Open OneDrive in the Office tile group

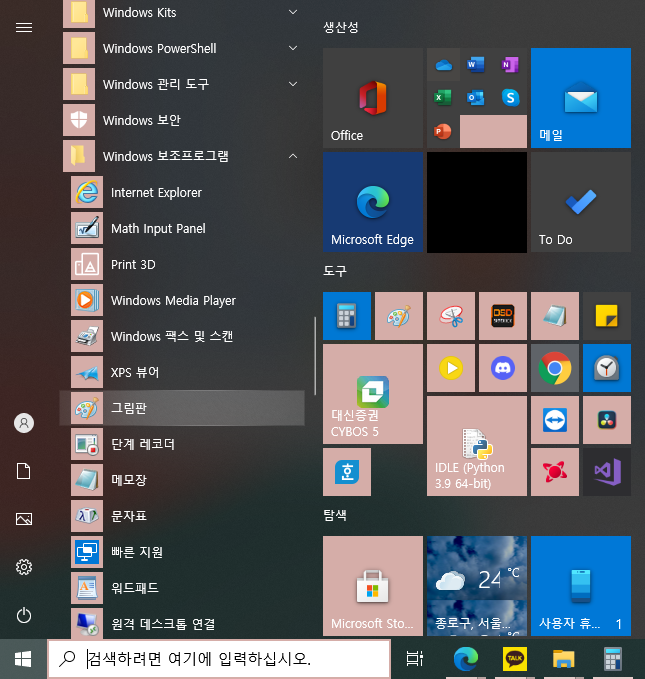coord(444,65)
